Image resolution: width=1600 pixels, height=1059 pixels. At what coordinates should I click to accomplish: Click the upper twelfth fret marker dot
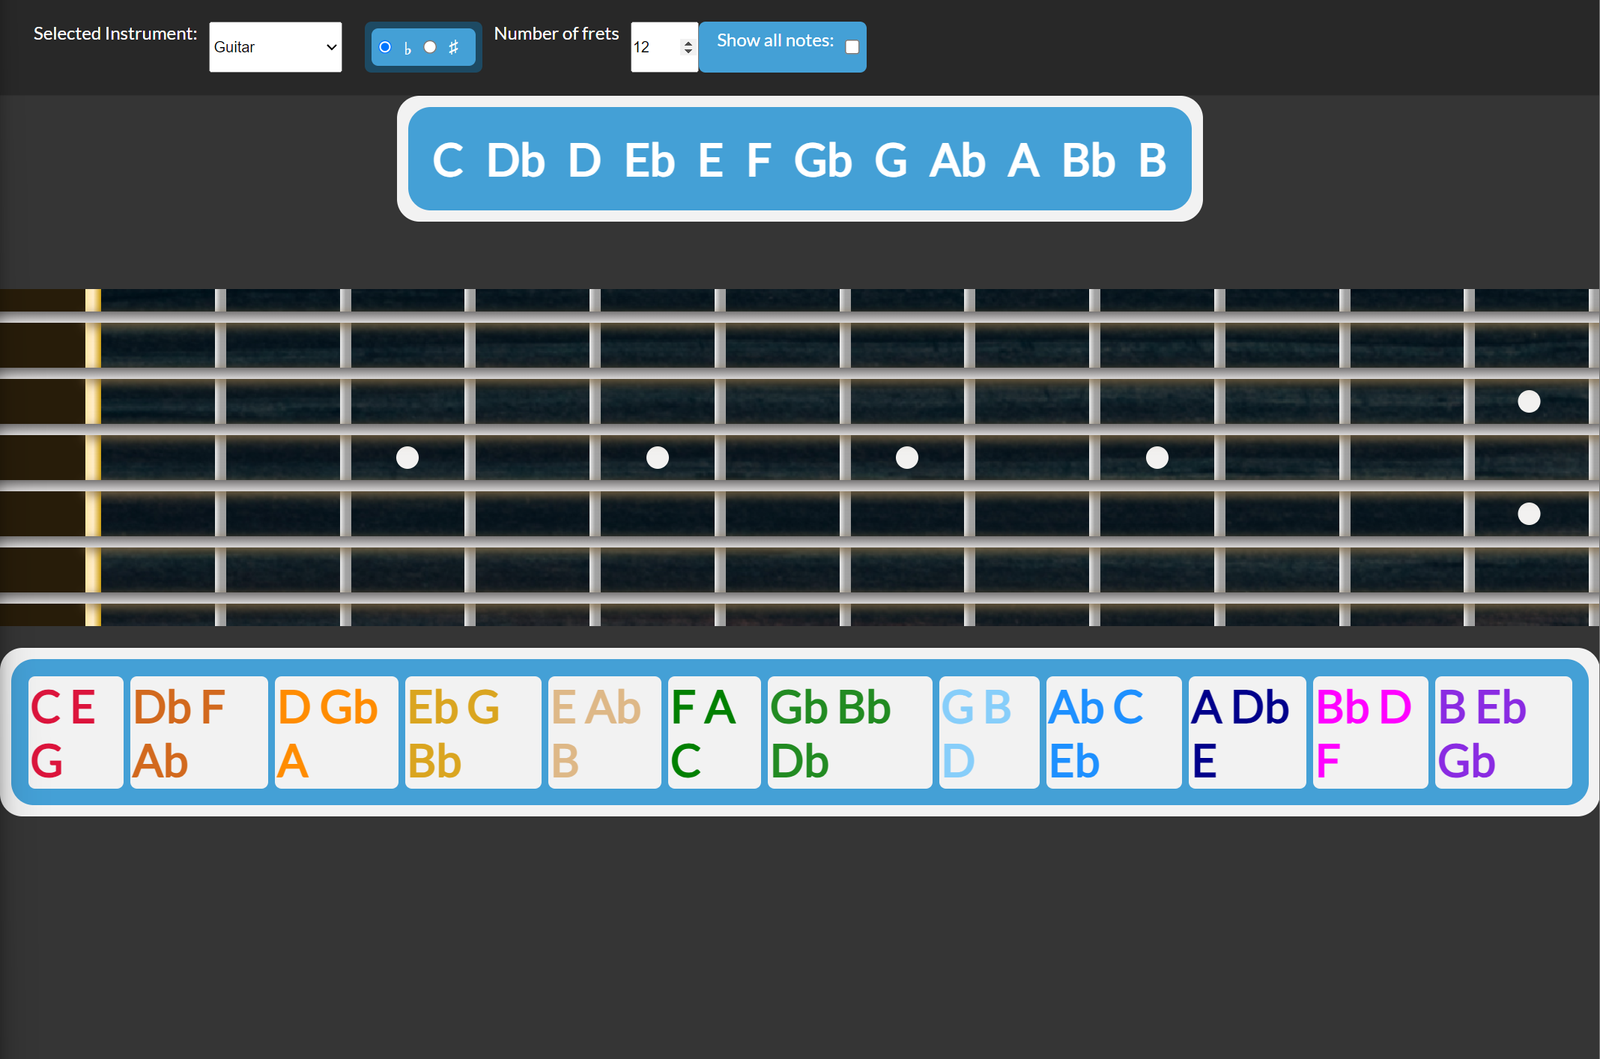point(1529,402)
